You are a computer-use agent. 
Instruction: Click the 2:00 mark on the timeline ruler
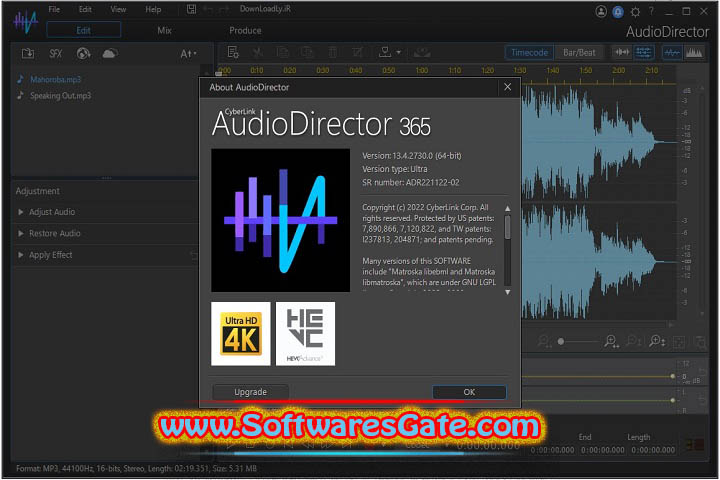[619, 70]
